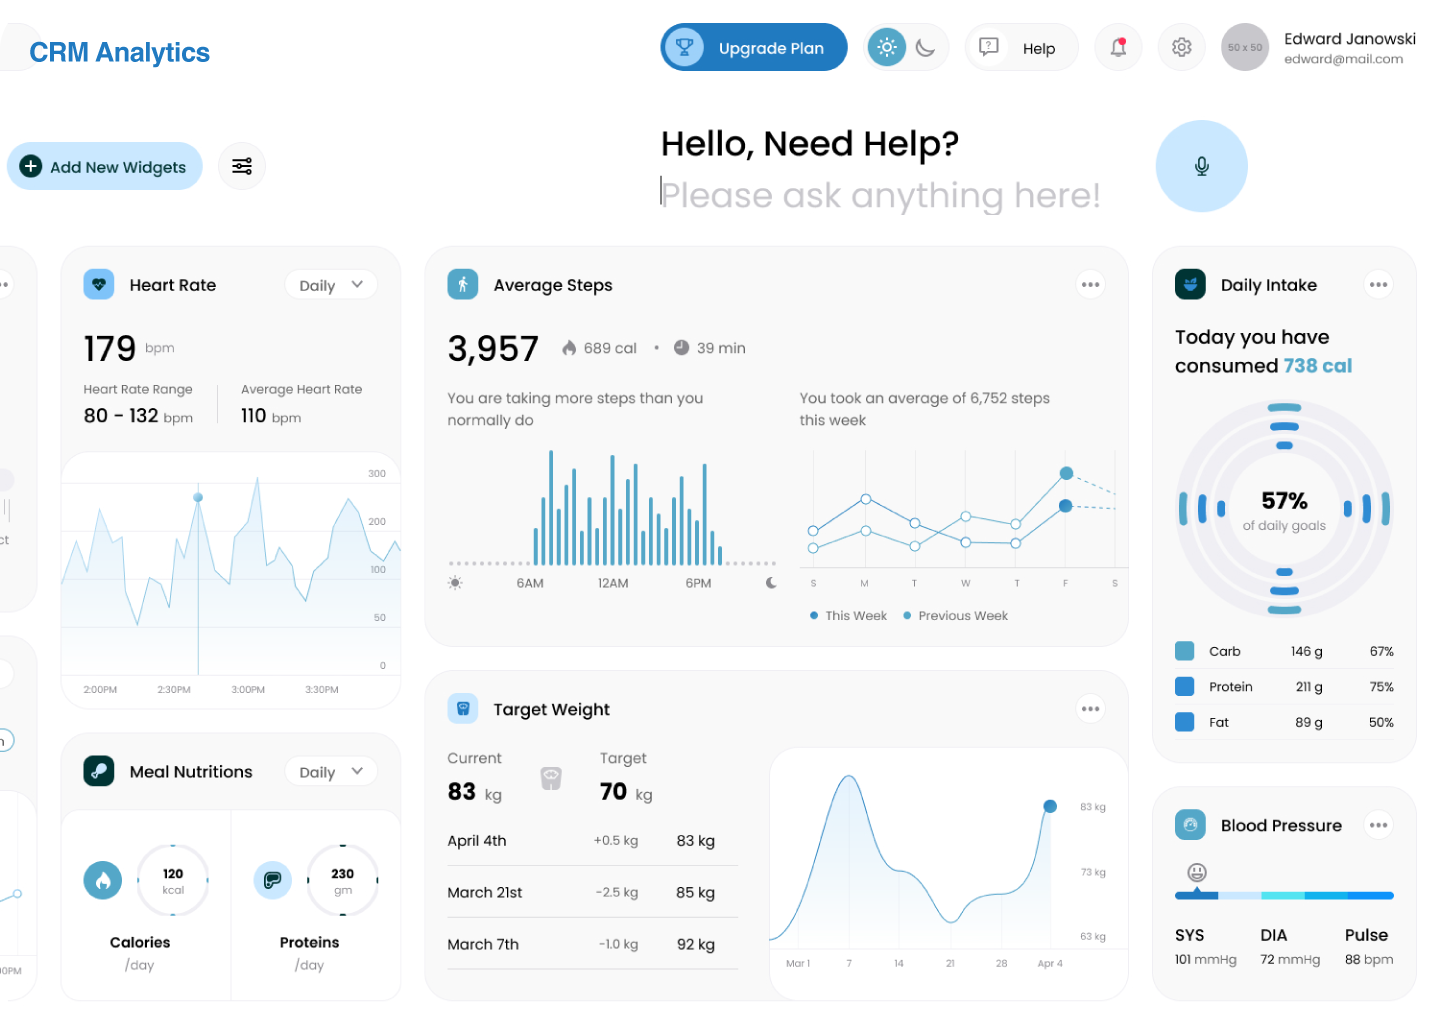The image size is (1440, 1024).
Task: Switch to light mode sun toggle
Action: pyautogui.click(x=886, y=47)
